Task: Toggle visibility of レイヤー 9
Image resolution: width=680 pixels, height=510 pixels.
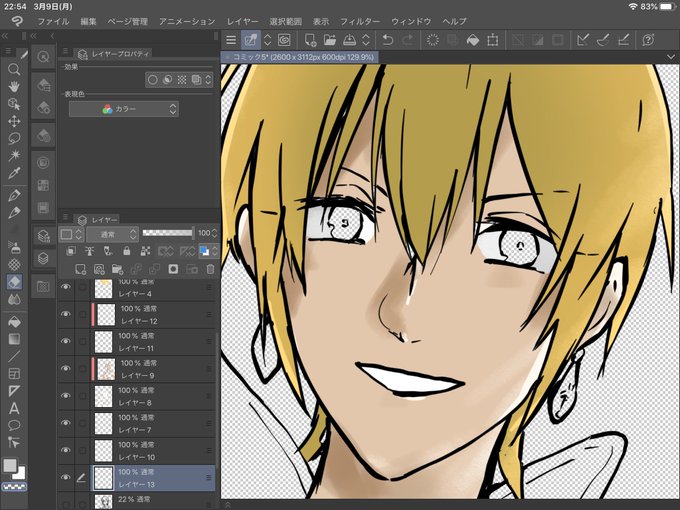Action: [66, 369]
